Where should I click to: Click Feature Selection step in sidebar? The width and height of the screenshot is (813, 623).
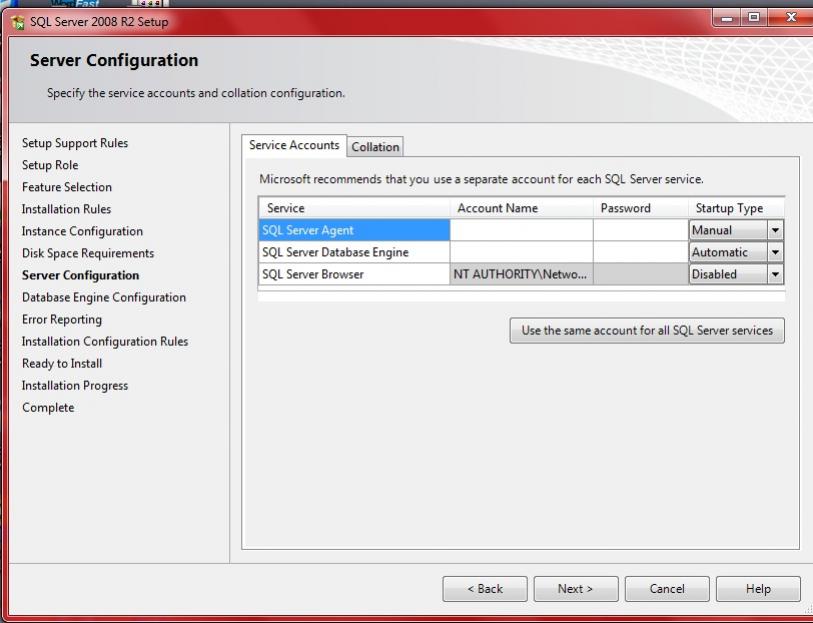[67, 187]
